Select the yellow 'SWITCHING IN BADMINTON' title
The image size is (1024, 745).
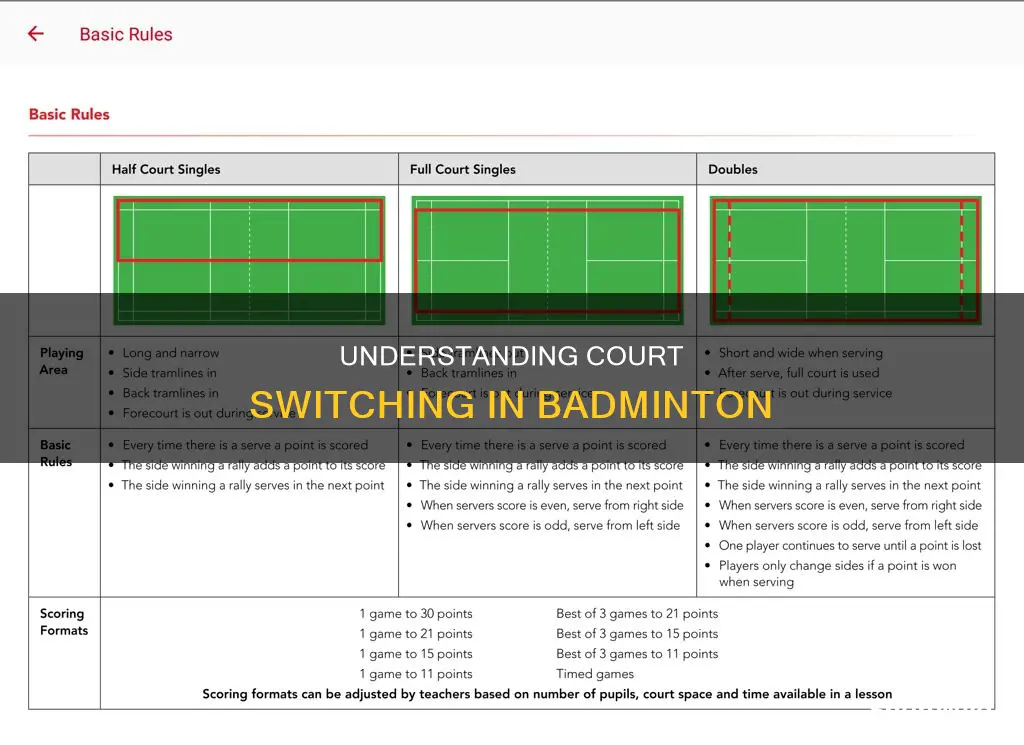pyautogui.click(x=511, y=405)
